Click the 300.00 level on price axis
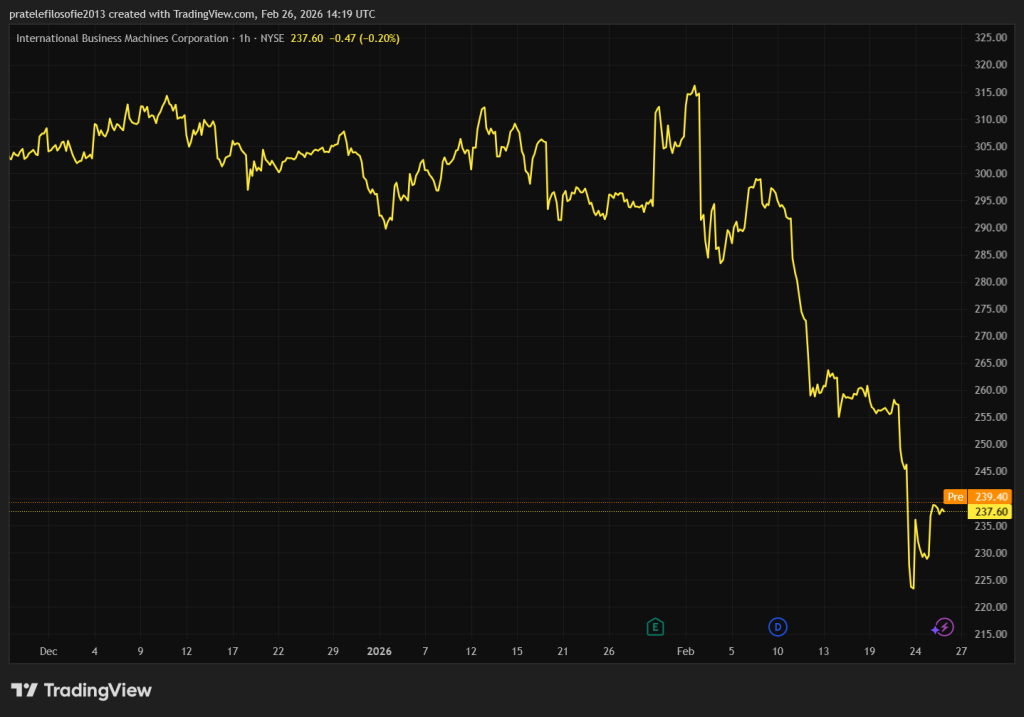The height and width of the screenshot is (717, 1024). tap(989, 173)
